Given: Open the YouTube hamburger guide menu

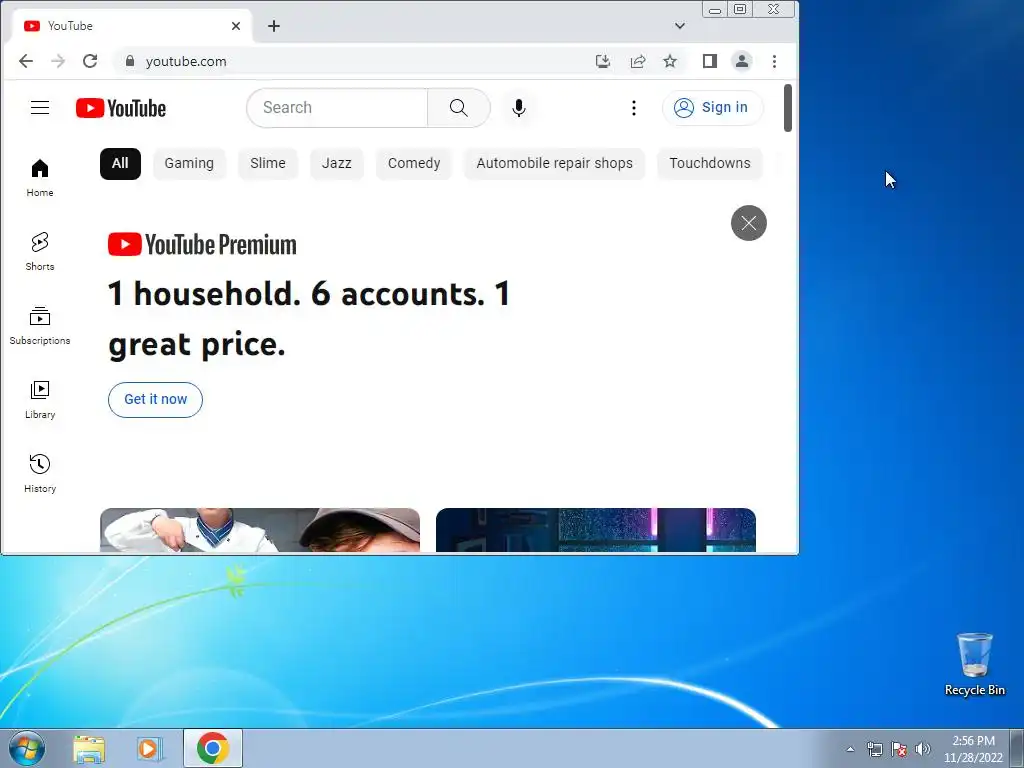Looking at the screenshot, I should (40, 108).
